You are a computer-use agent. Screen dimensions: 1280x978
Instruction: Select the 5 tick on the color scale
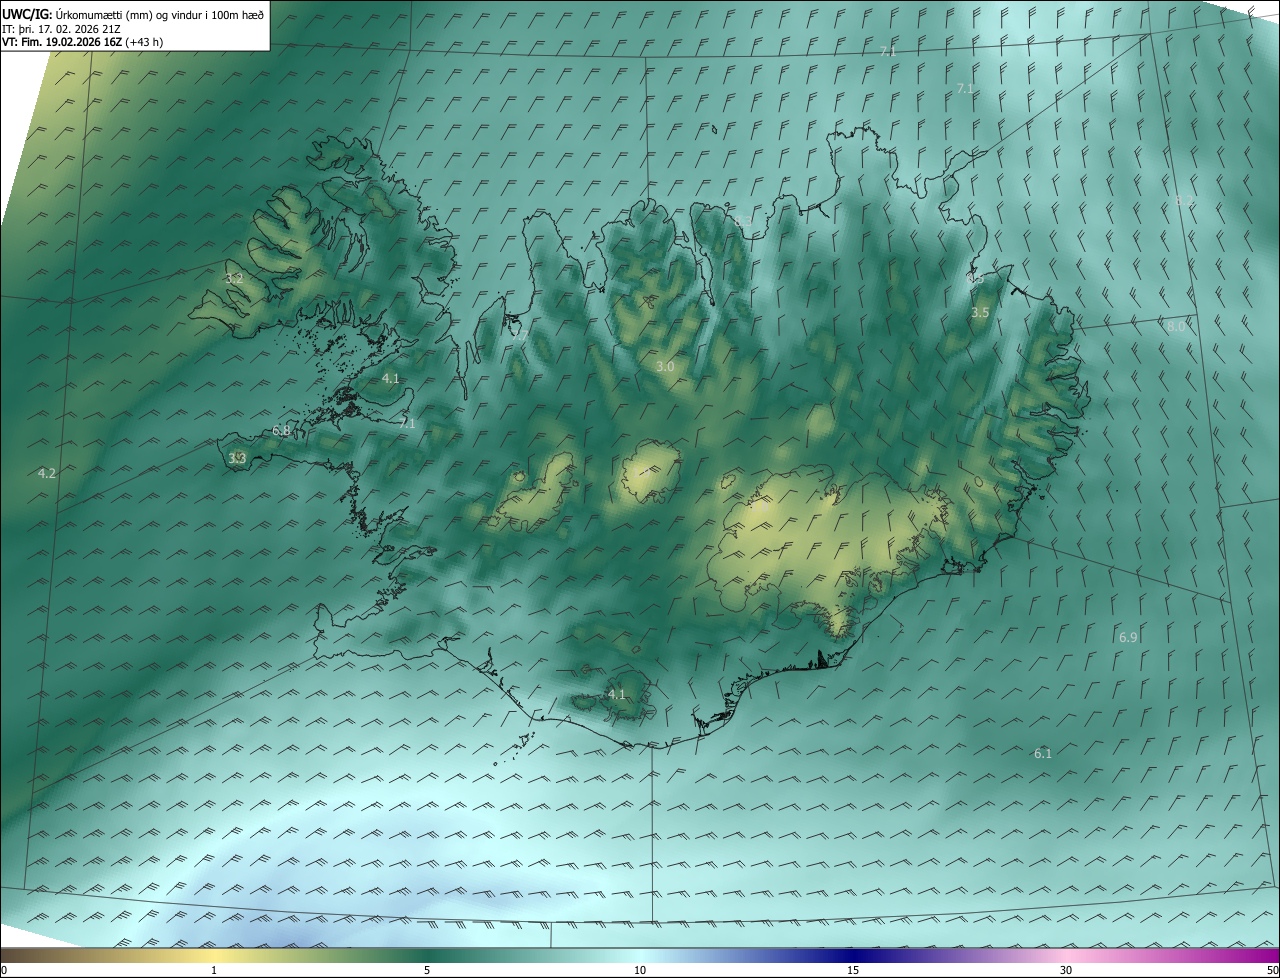(x=427, y=970)
